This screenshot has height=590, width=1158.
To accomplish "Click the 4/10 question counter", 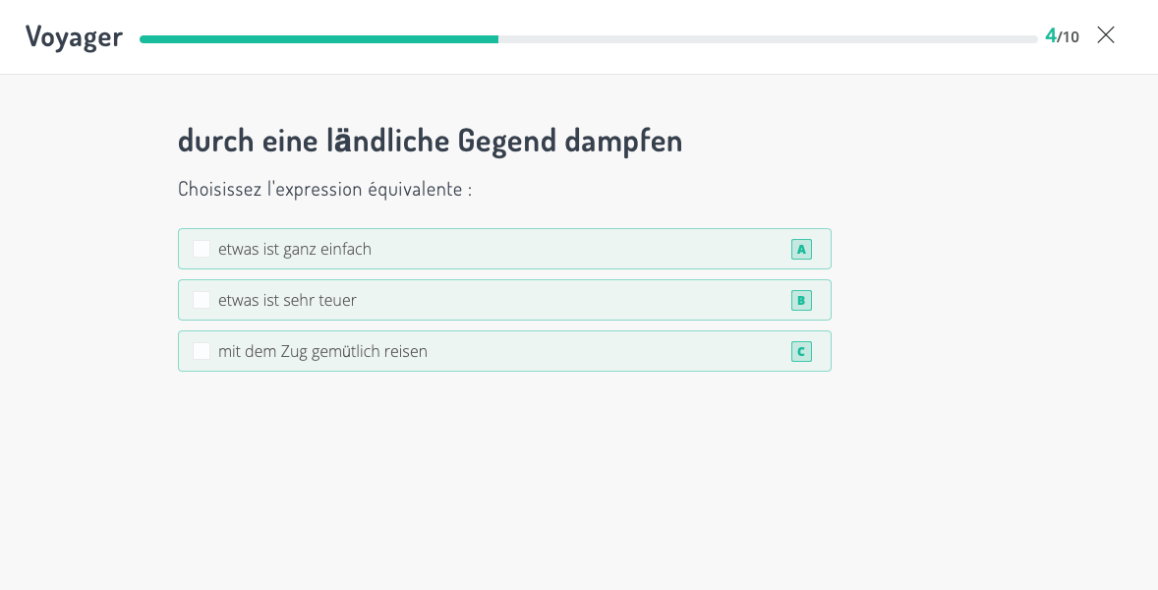I will (1061, 36).
